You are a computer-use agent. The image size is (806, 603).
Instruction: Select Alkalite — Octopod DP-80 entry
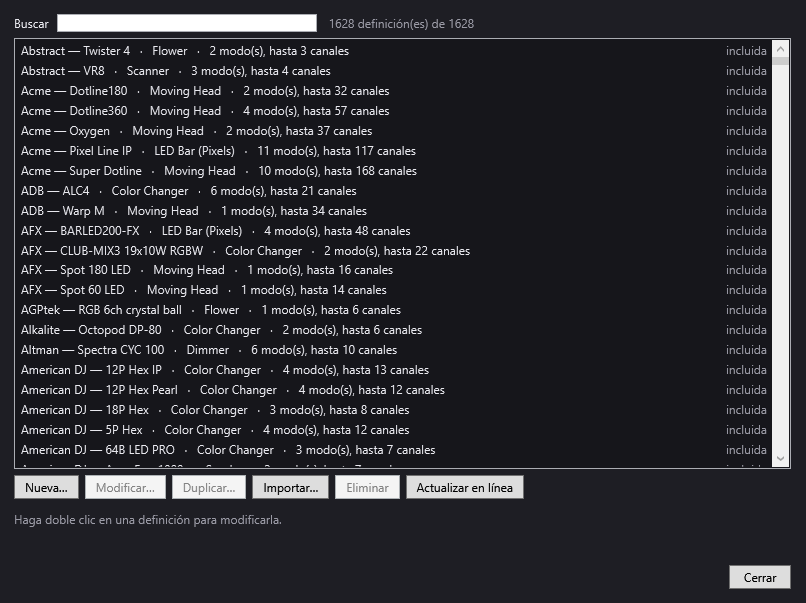click(x=393, y=331)
